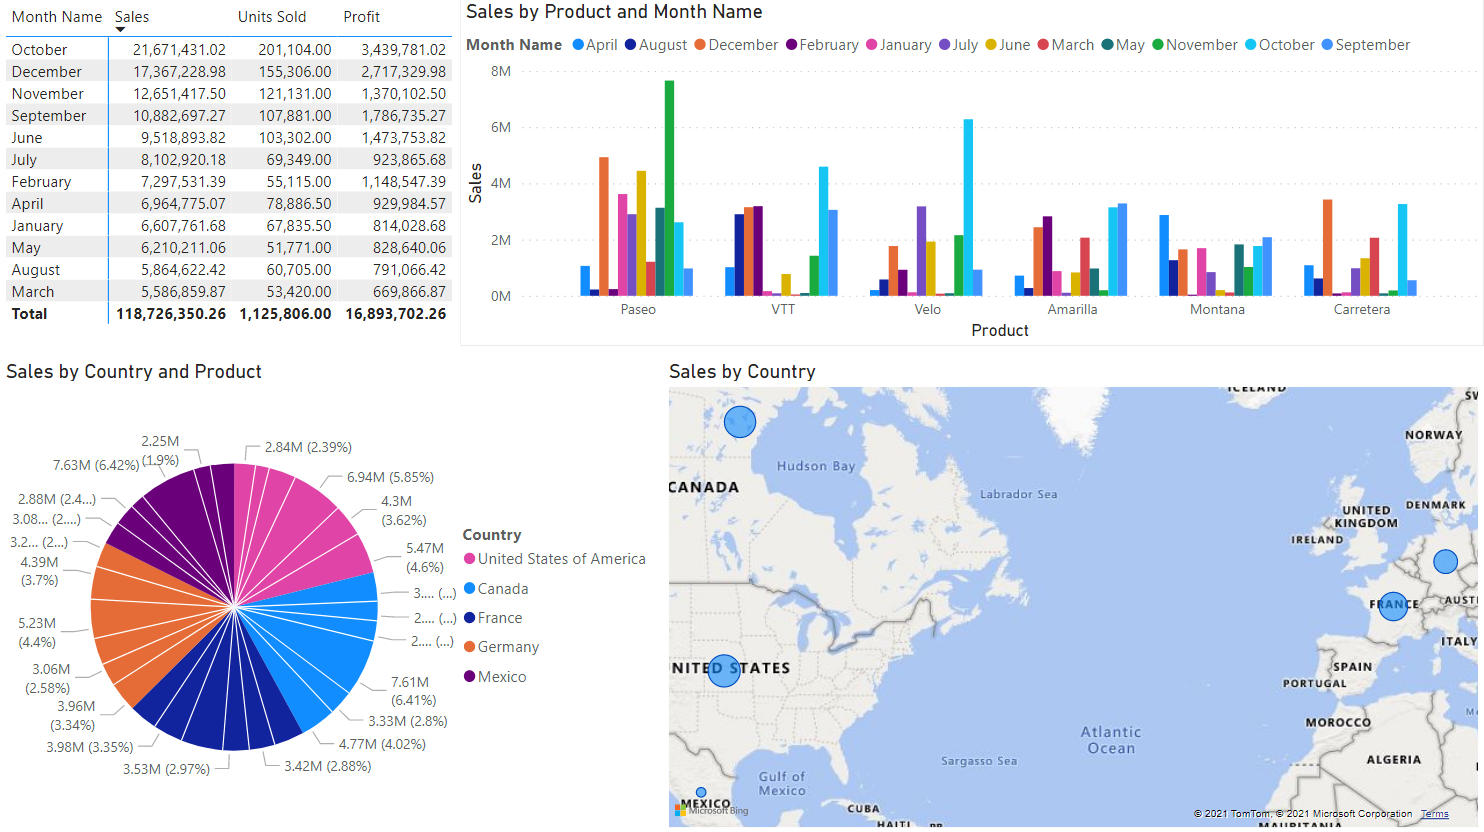
Task: Click the VTT product axis label
Action: pos(783,309)
